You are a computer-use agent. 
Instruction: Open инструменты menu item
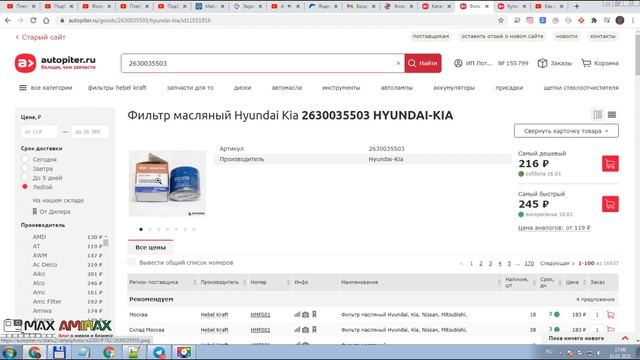(x=341, y=88)
